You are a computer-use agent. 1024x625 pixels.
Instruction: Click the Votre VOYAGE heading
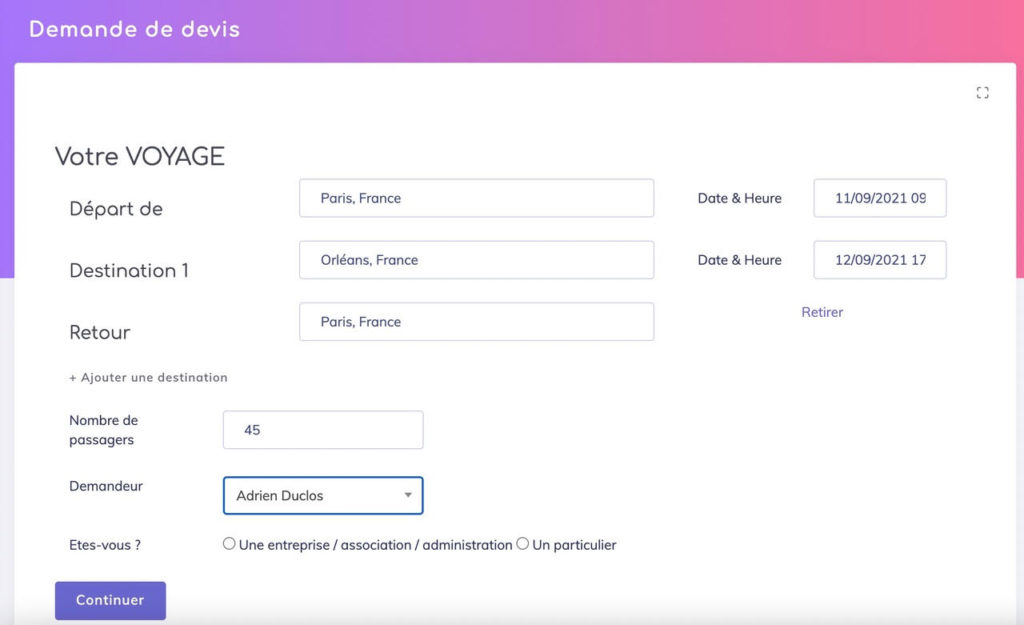140,157
